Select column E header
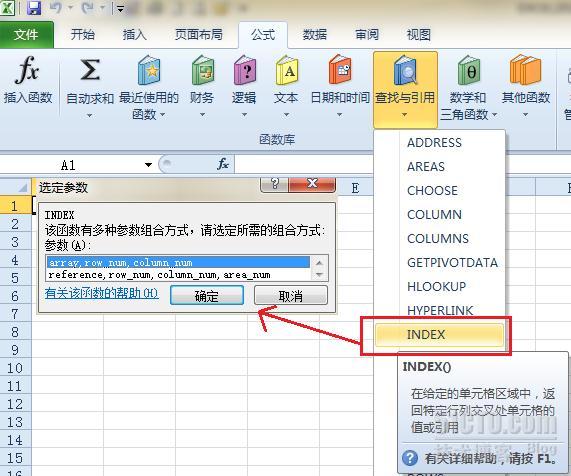The image size is (571, 476). 355,188
